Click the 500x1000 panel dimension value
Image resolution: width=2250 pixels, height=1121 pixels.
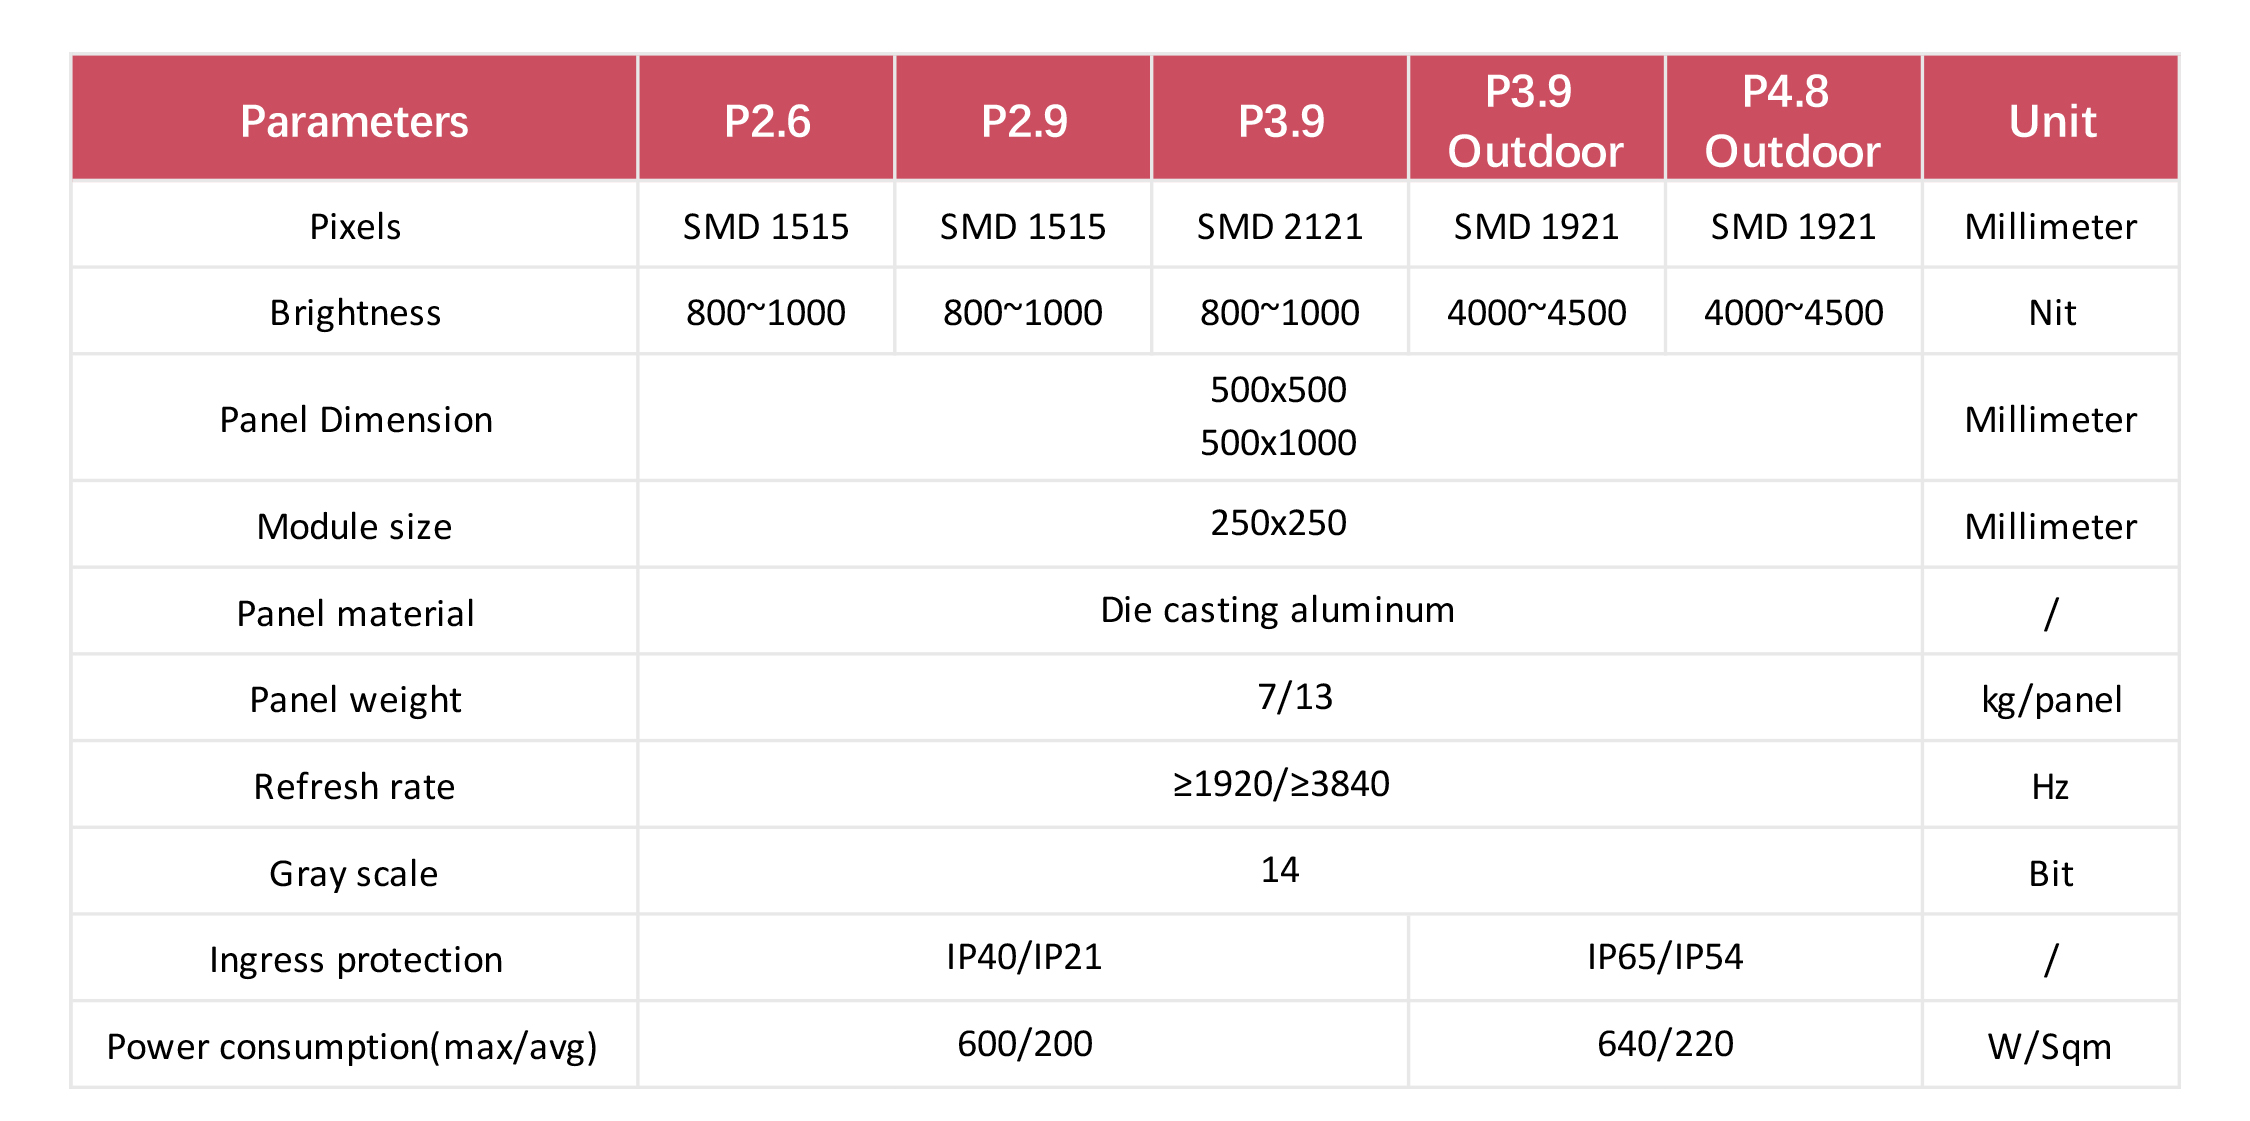click(1278, 443)
